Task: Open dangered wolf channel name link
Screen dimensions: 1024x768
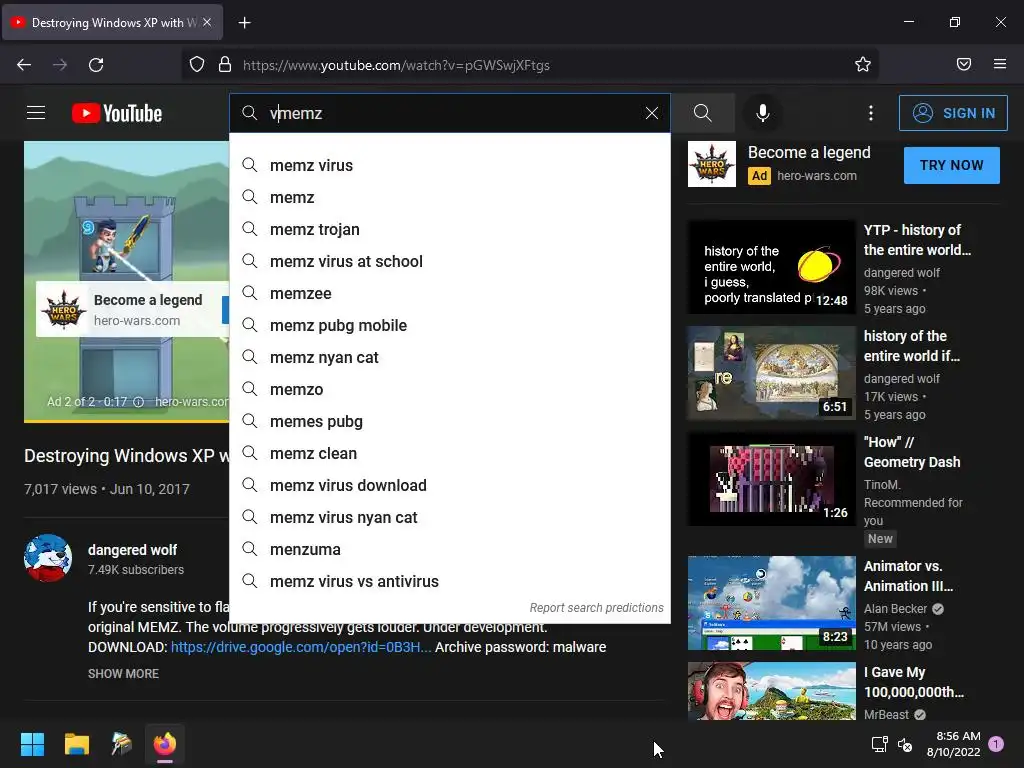Action: point(133,550)
